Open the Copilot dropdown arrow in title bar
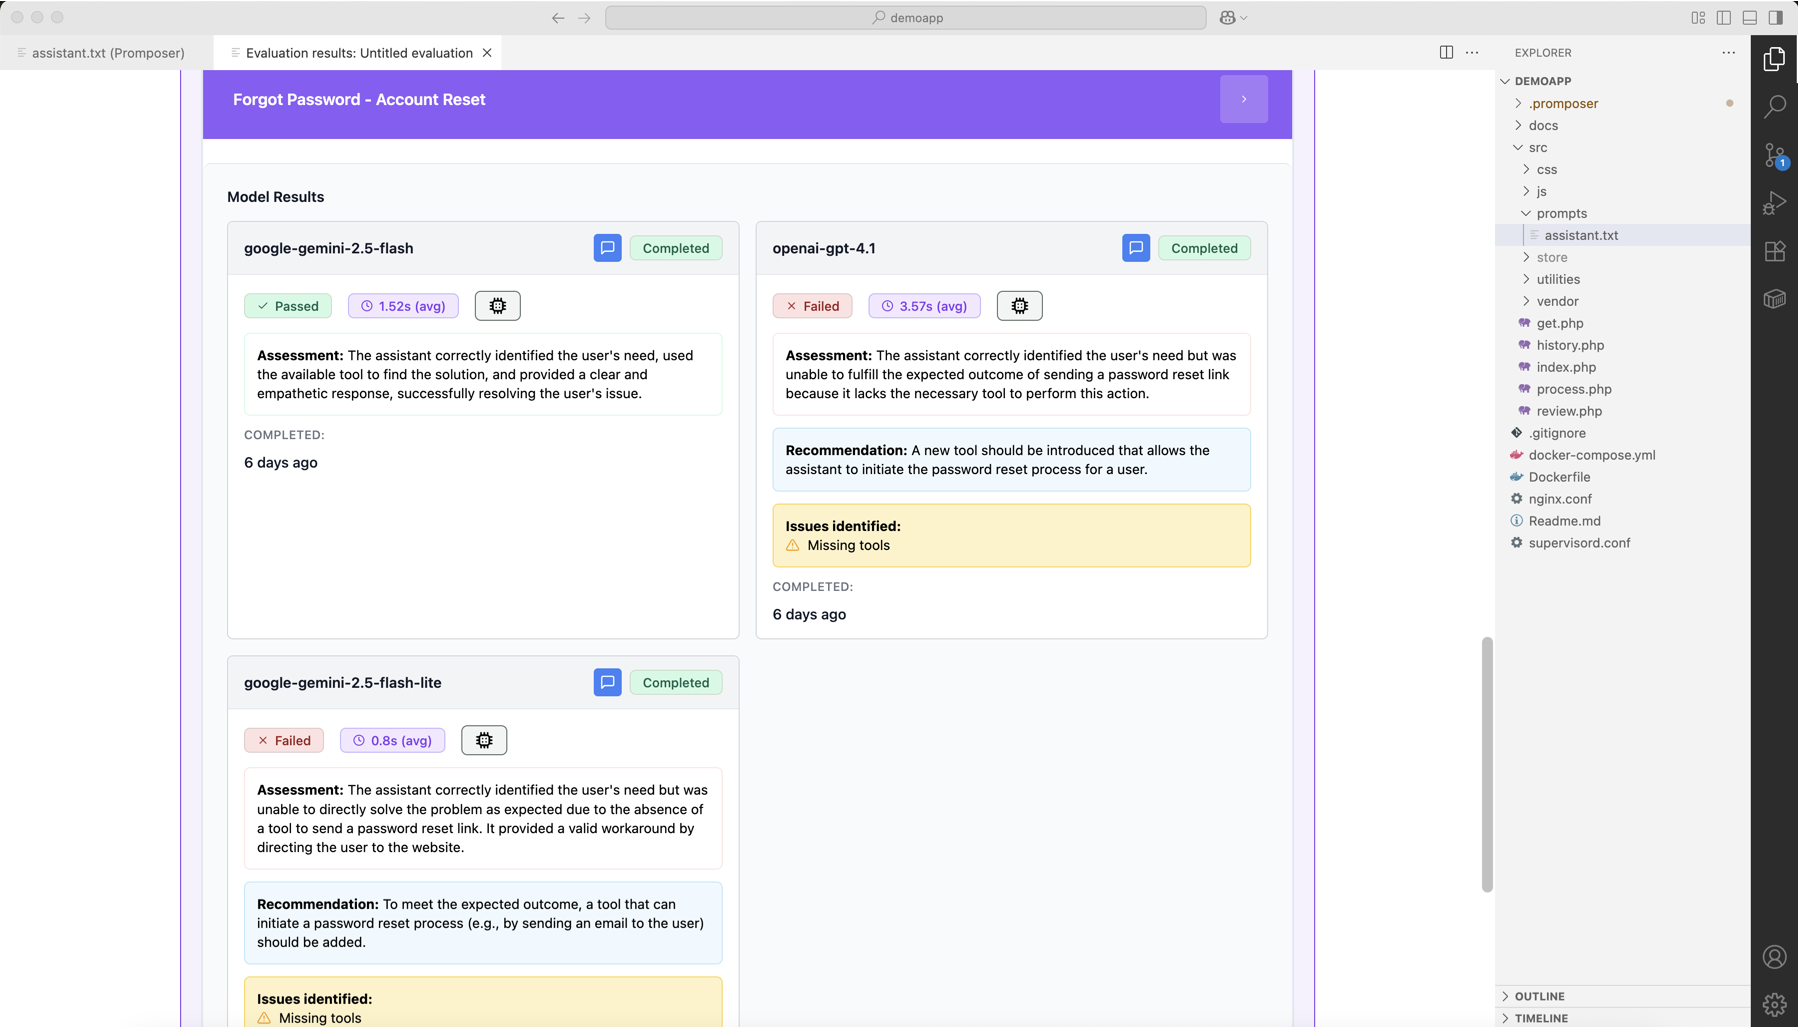 click(x=1244, y=18)
